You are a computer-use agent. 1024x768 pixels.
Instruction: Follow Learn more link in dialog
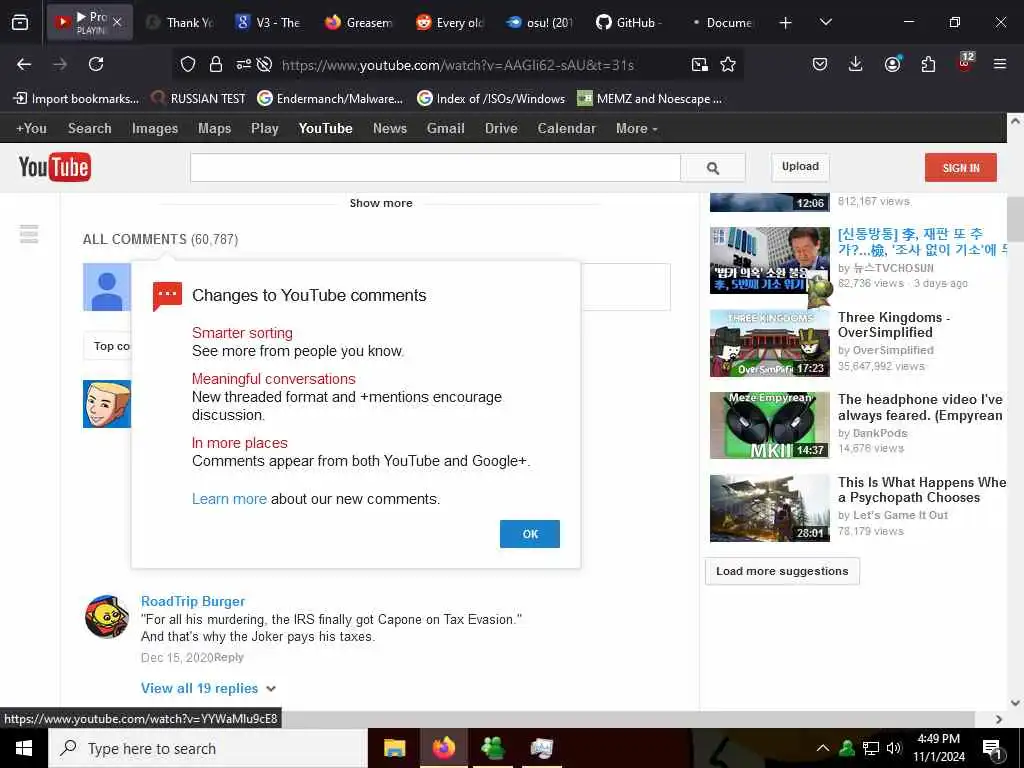point(229,499)
